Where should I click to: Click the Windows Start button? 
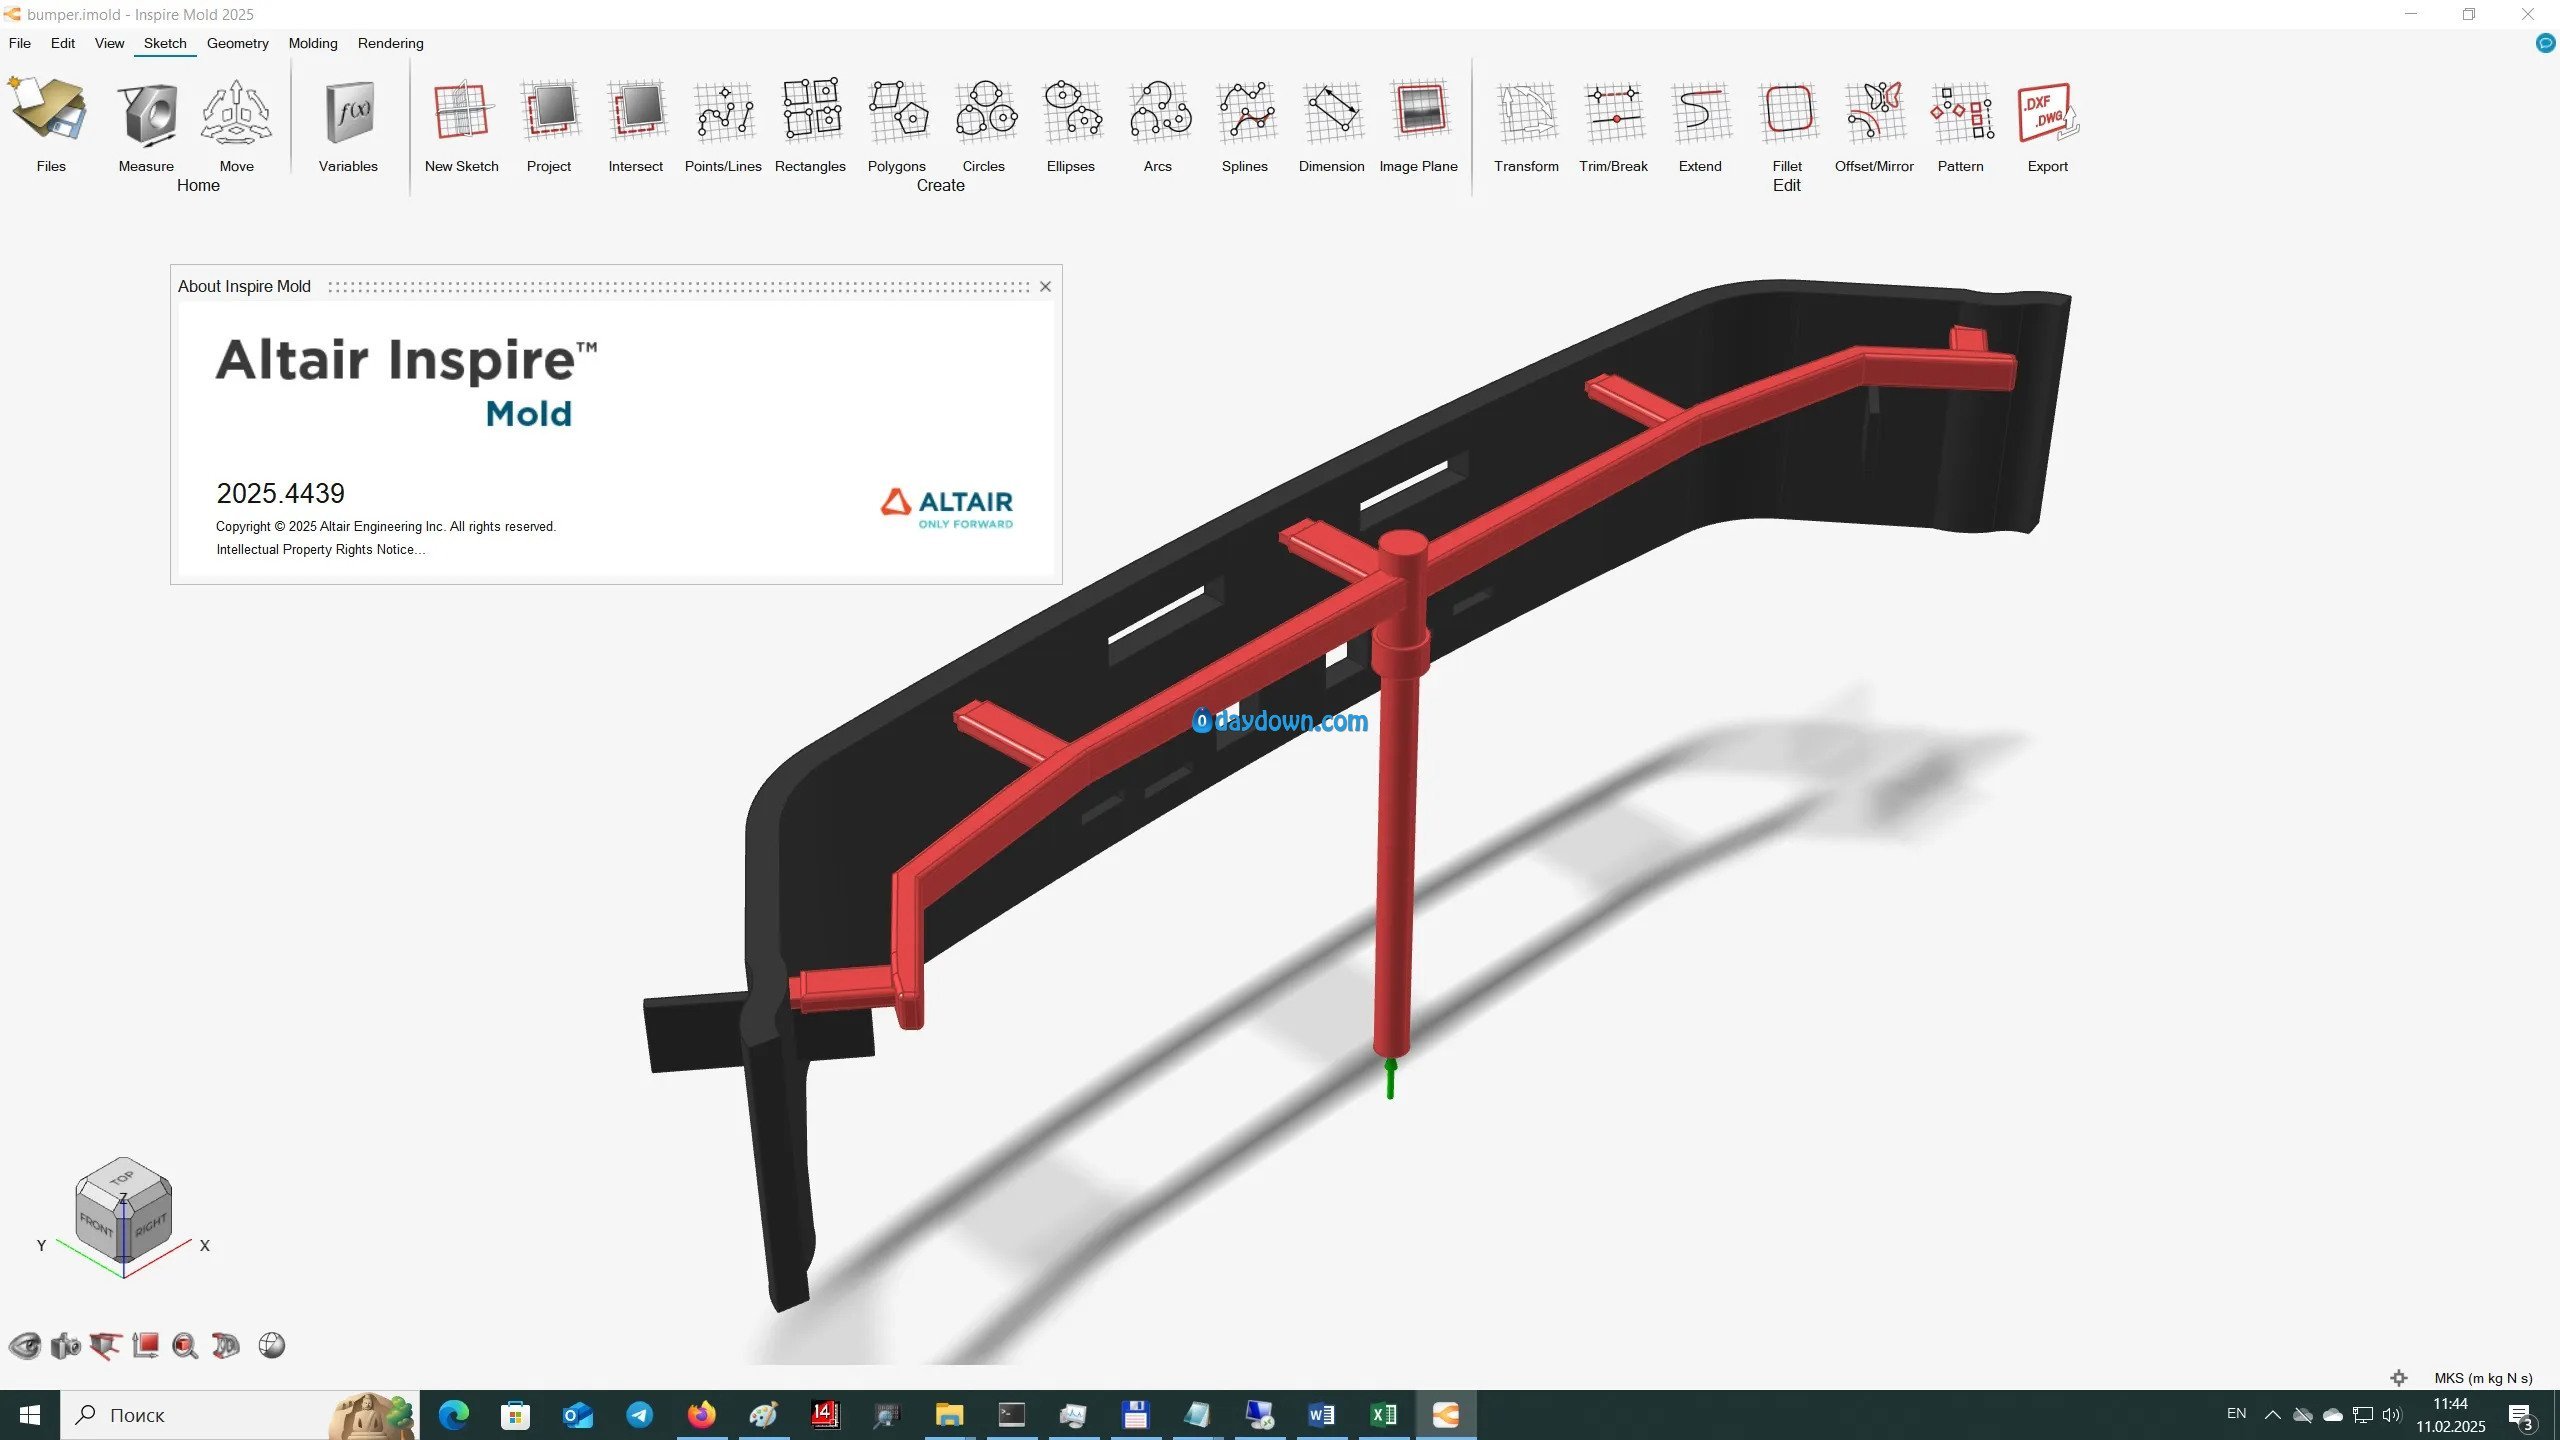(x=30, y=1415)
